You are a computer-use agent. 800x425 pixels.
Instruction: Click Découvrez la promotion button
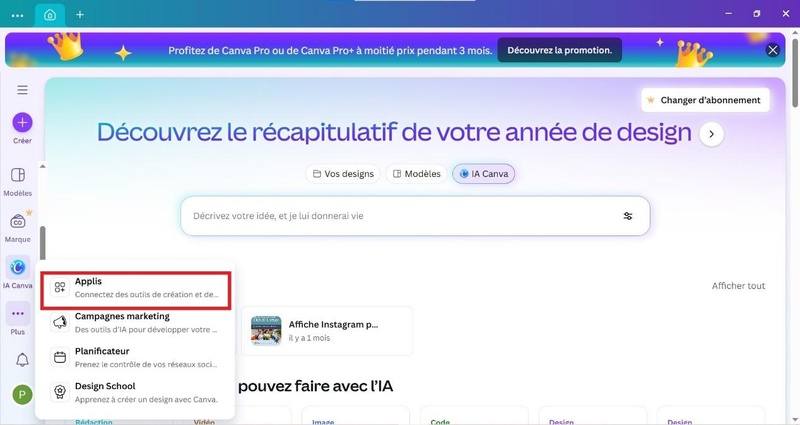coord(560,50)
